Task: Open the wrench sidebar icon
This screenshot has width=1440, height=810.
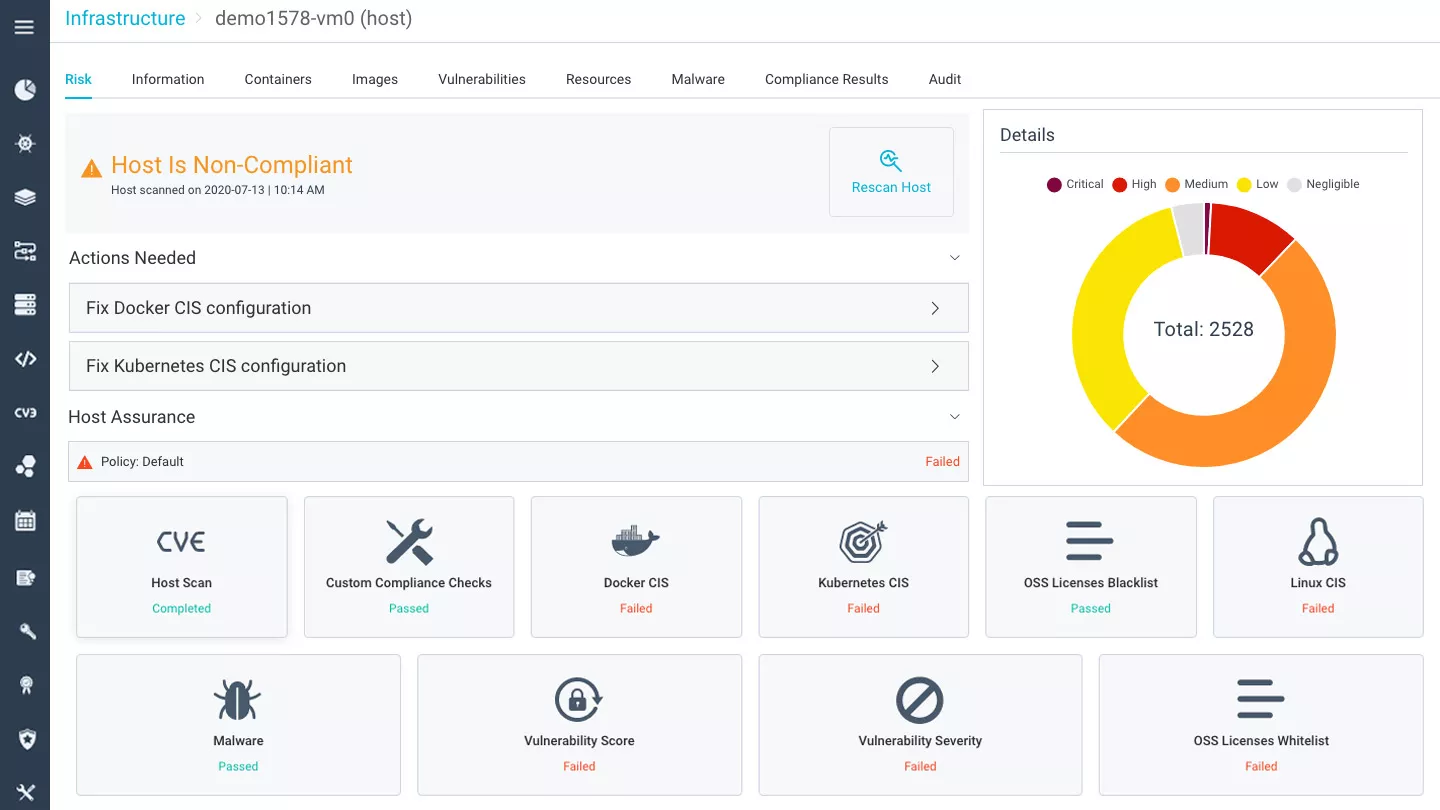Action: (x=26, y=631)
